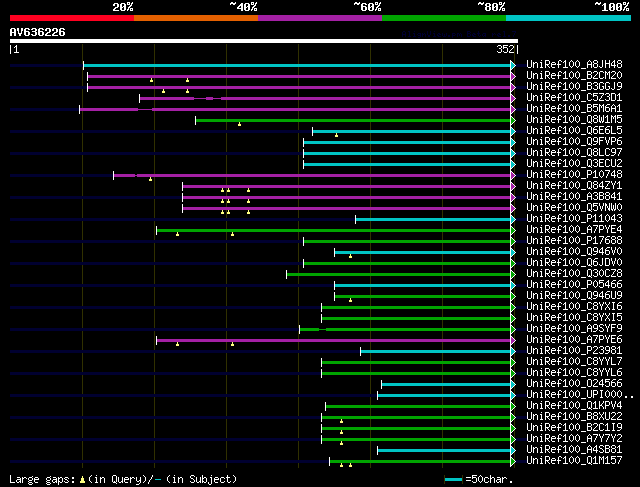Click the cyan =50char. scale bar
Viewport: 640px width, 487px height.
point(453,479)
